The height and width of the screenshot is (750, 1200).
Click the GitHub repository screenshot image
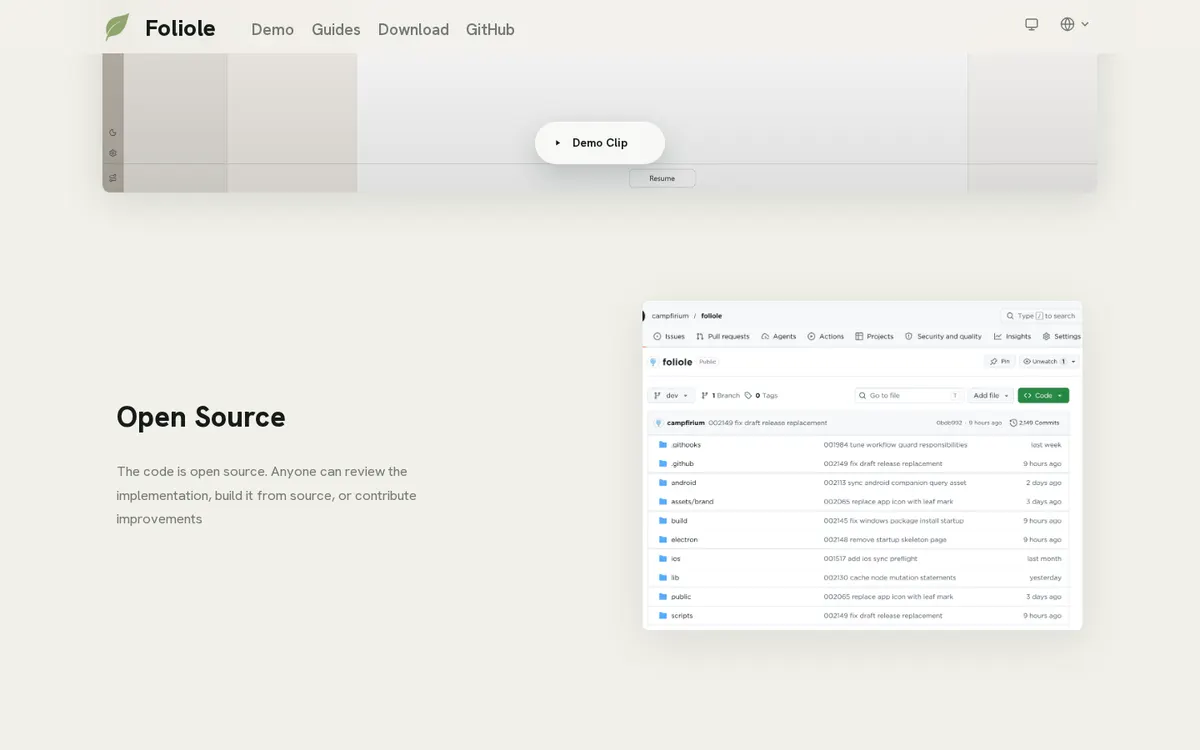pyautogui.click(x=862, y=465)
